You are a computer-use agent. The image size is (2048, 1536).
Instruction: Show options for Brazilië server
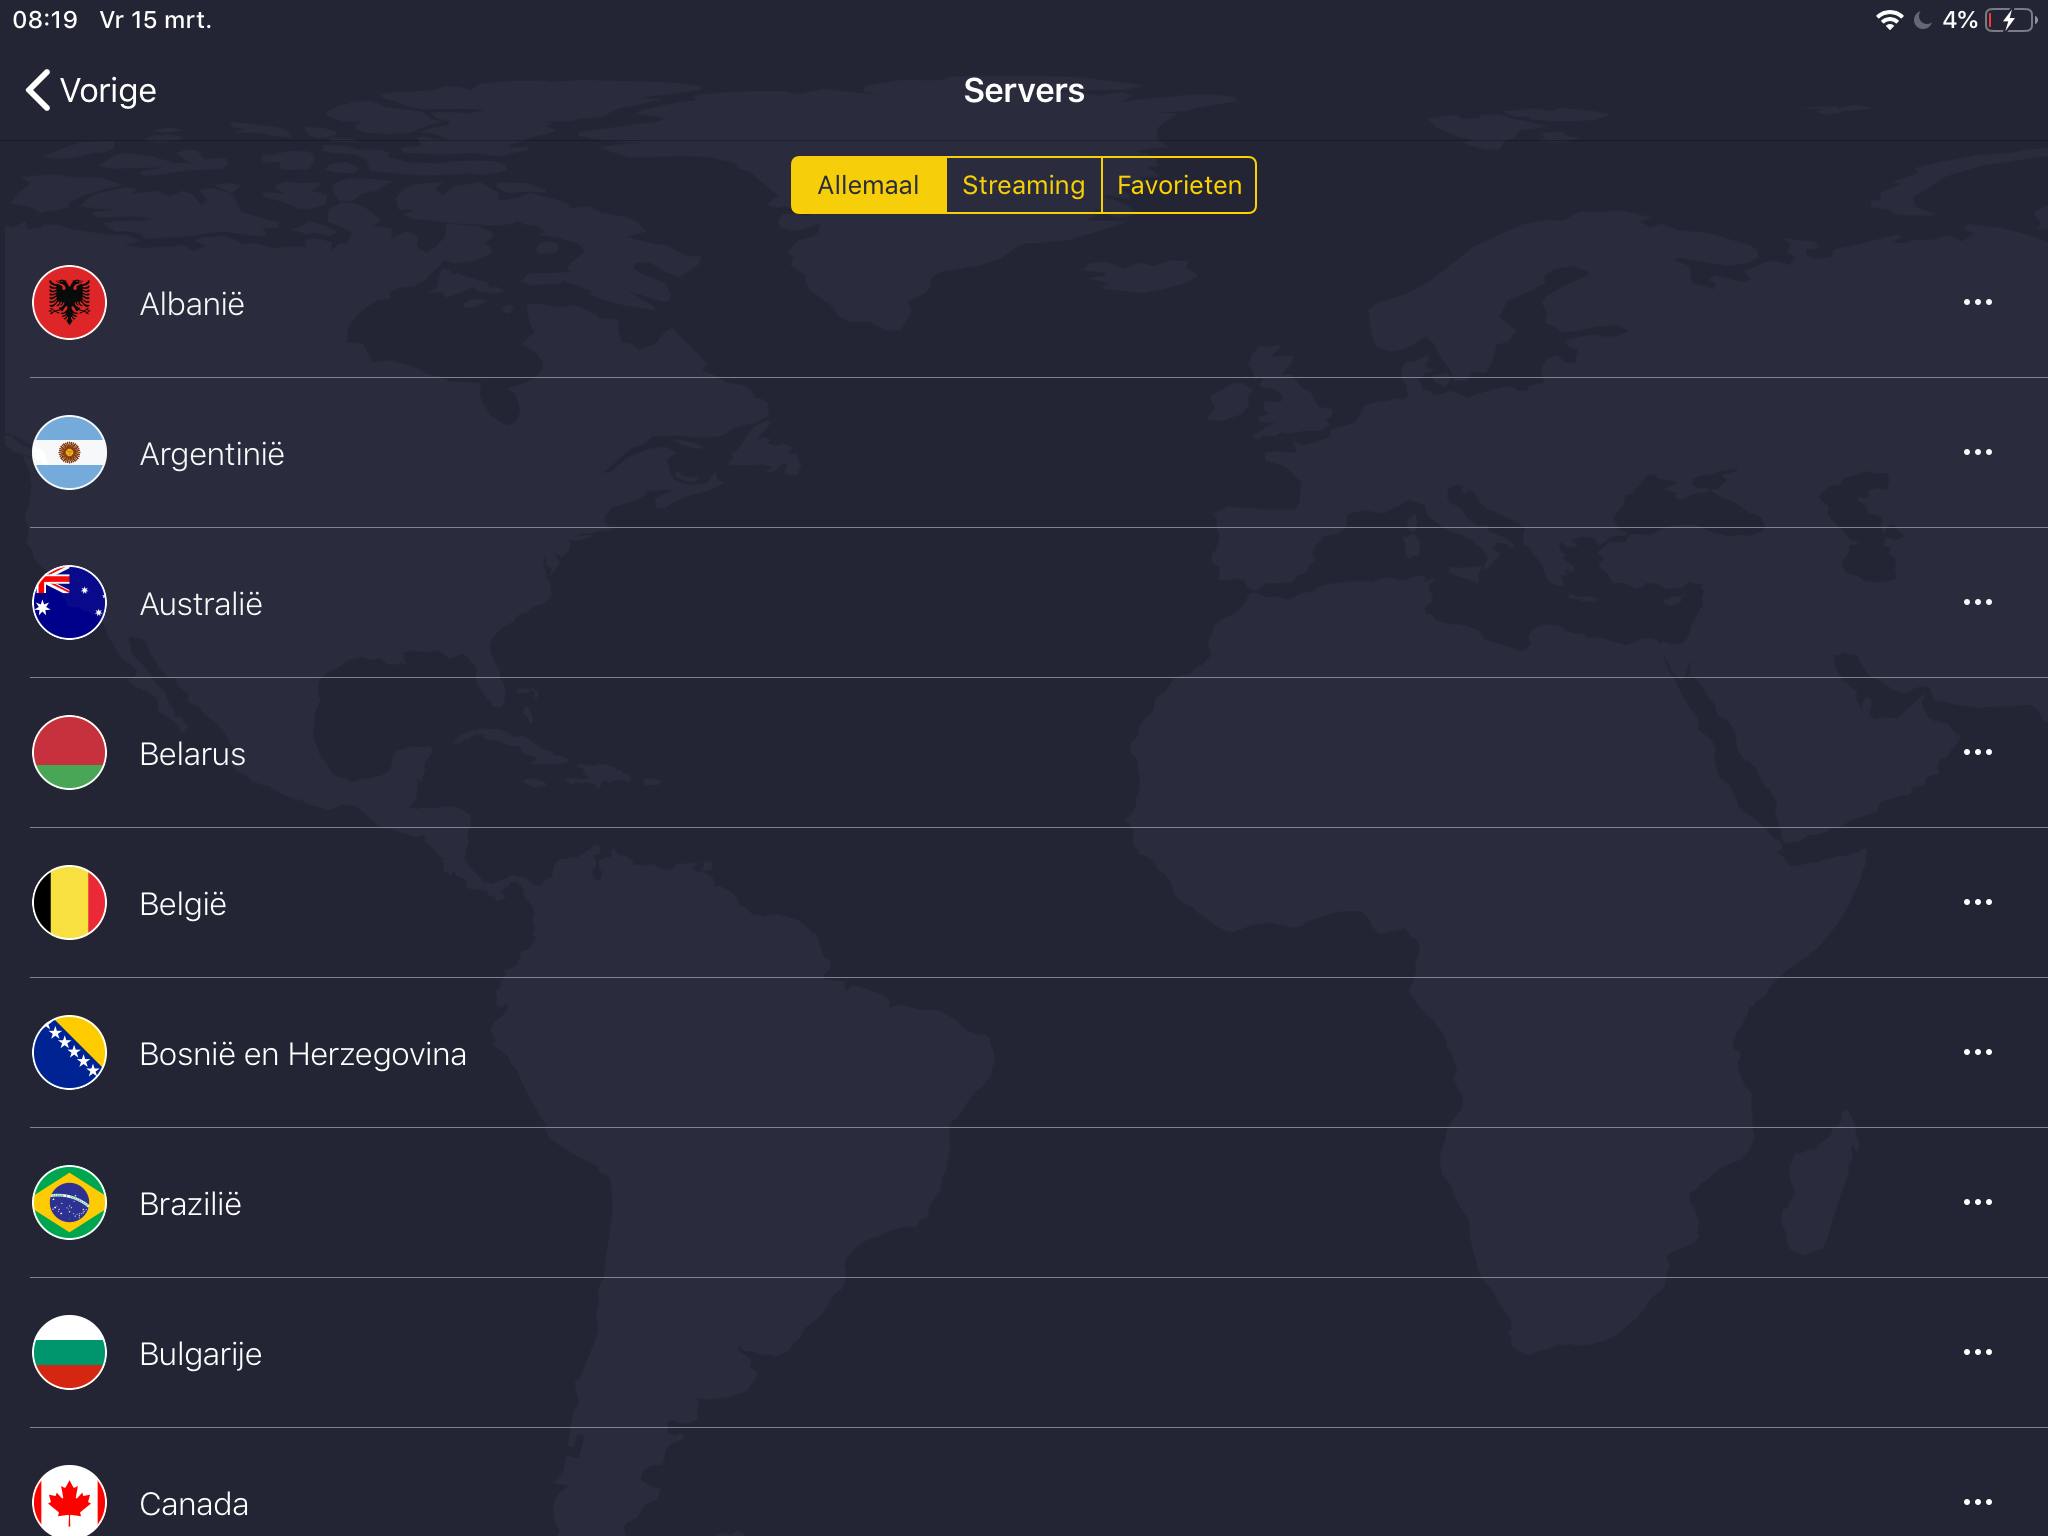1977,1202
